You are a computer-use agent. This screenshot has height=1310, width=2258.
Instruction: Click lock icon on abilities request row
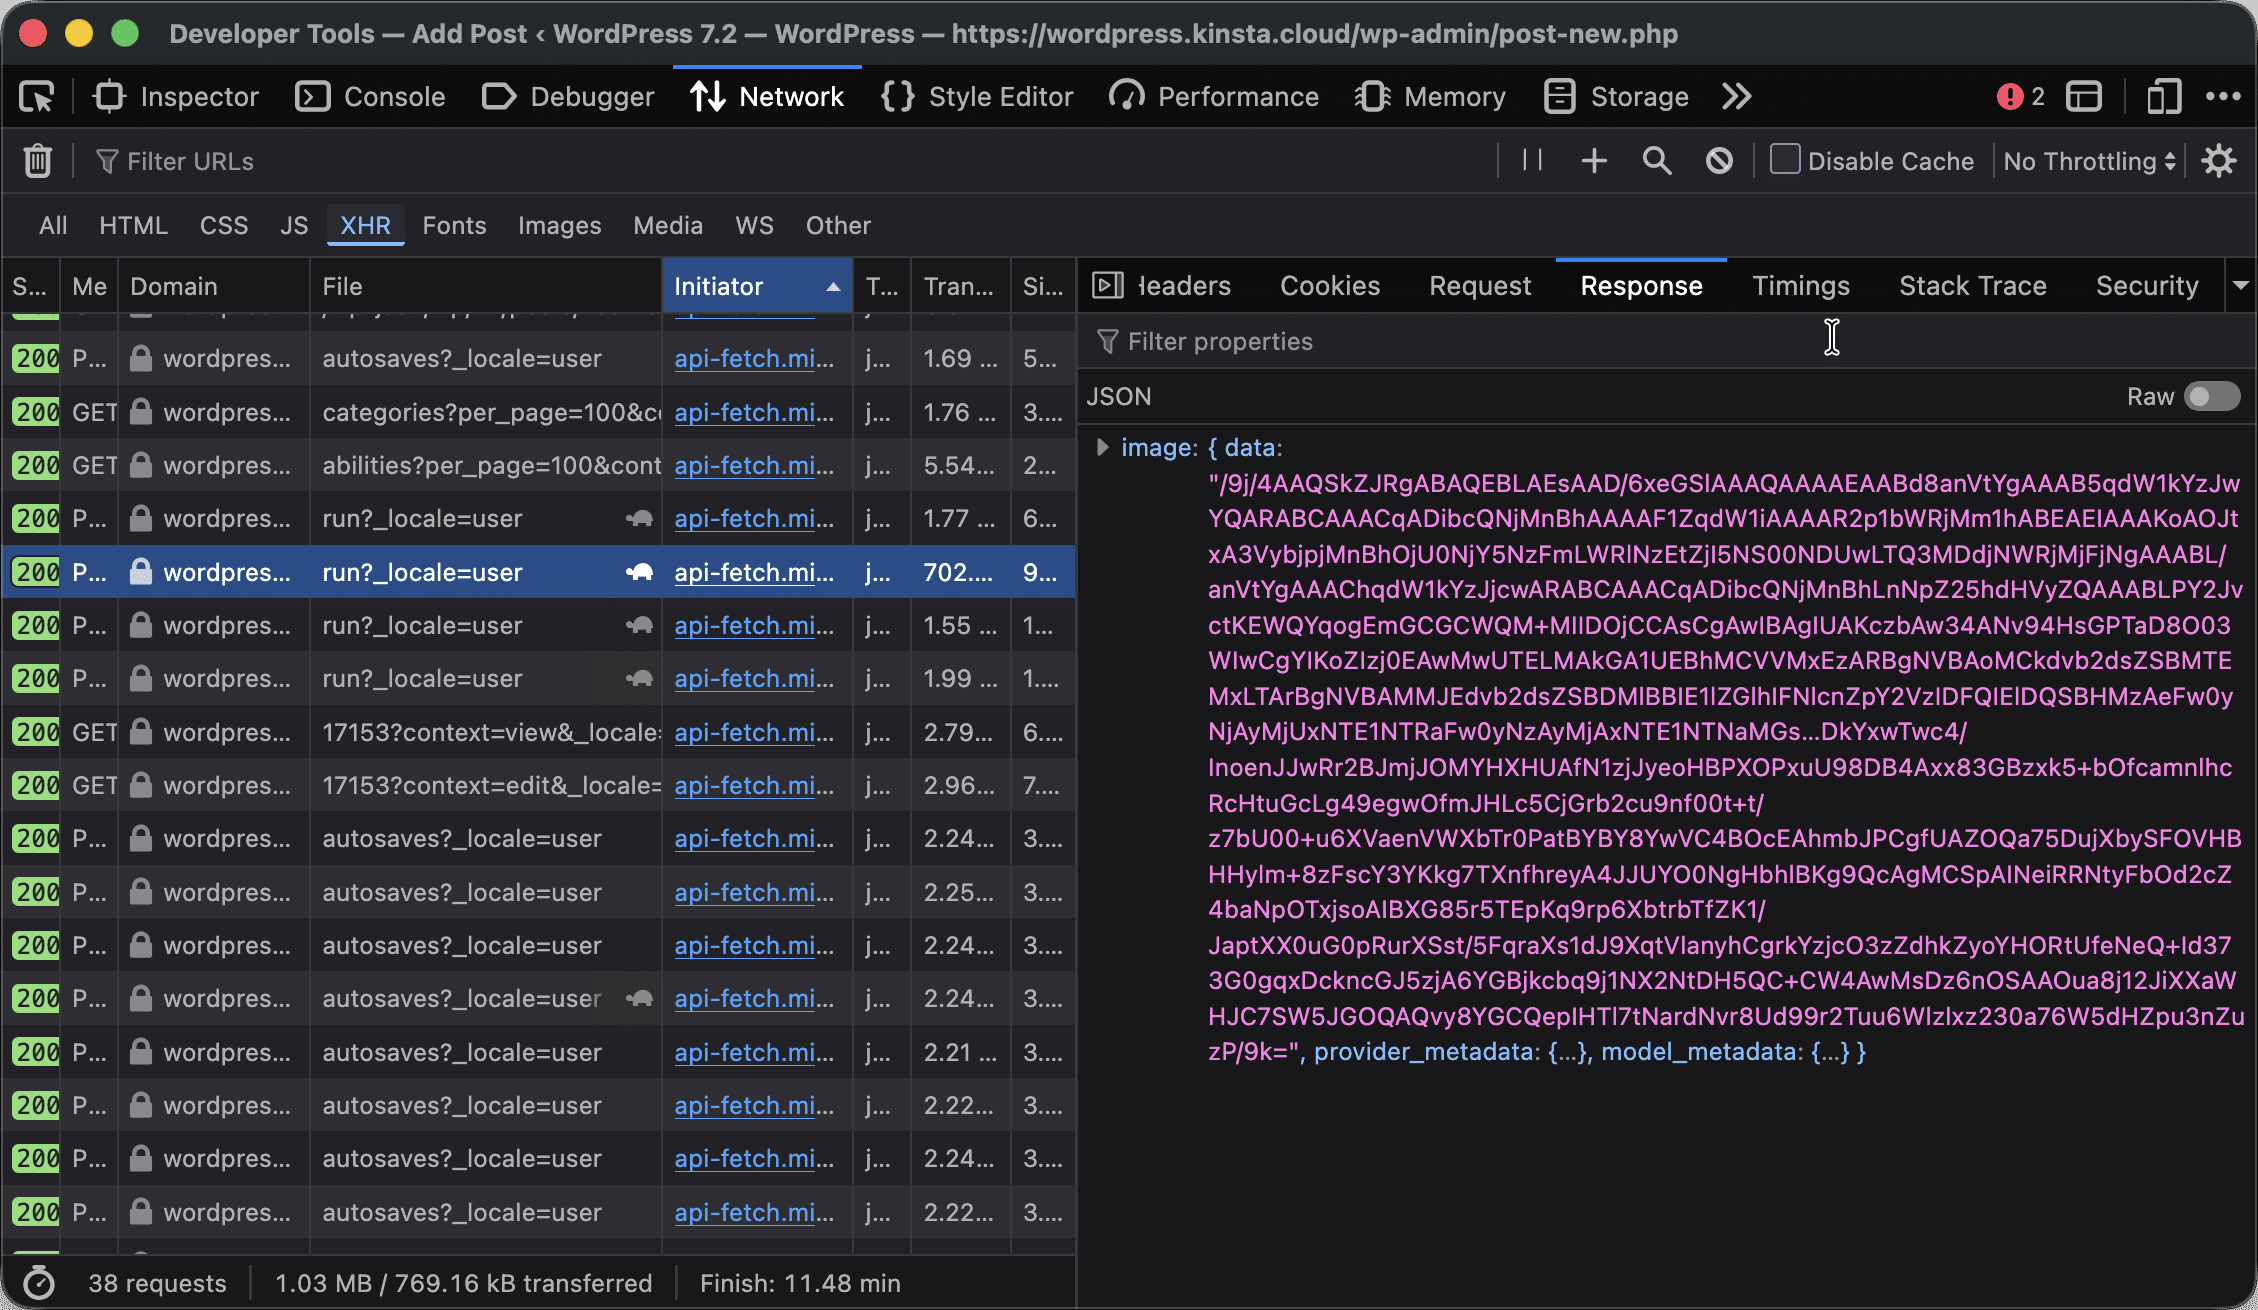(x=141, y=465)
